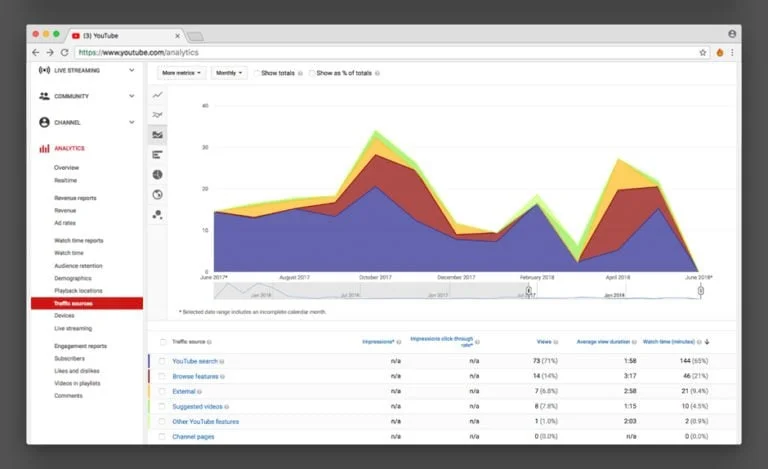768x469 pixels.
Task: Enable Show as % of totals
Action: (312, 73)
